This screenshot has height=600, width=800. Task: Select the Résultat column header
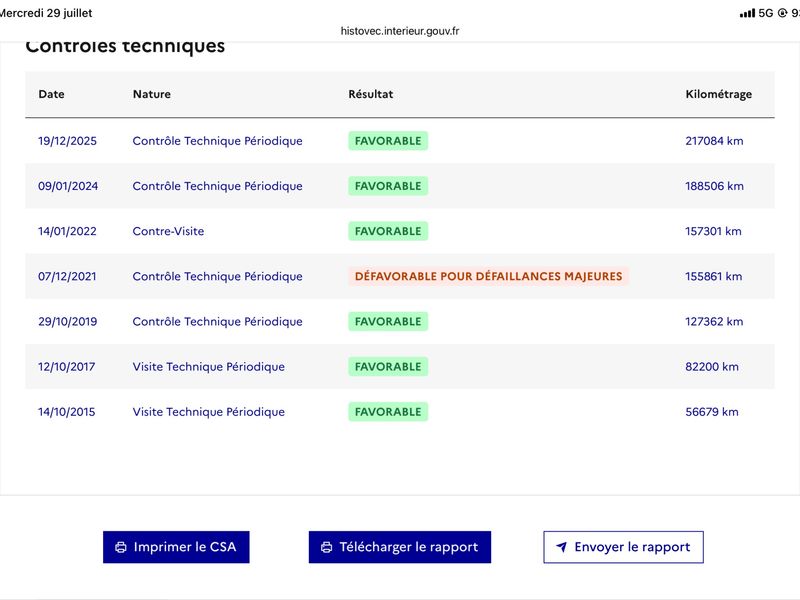[370, 94]
